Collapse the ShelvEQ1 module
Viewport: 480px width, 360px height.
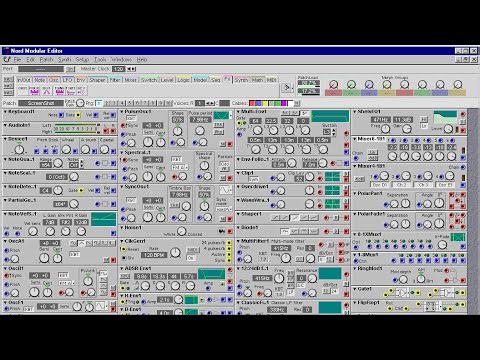click(x=355, y=112)
